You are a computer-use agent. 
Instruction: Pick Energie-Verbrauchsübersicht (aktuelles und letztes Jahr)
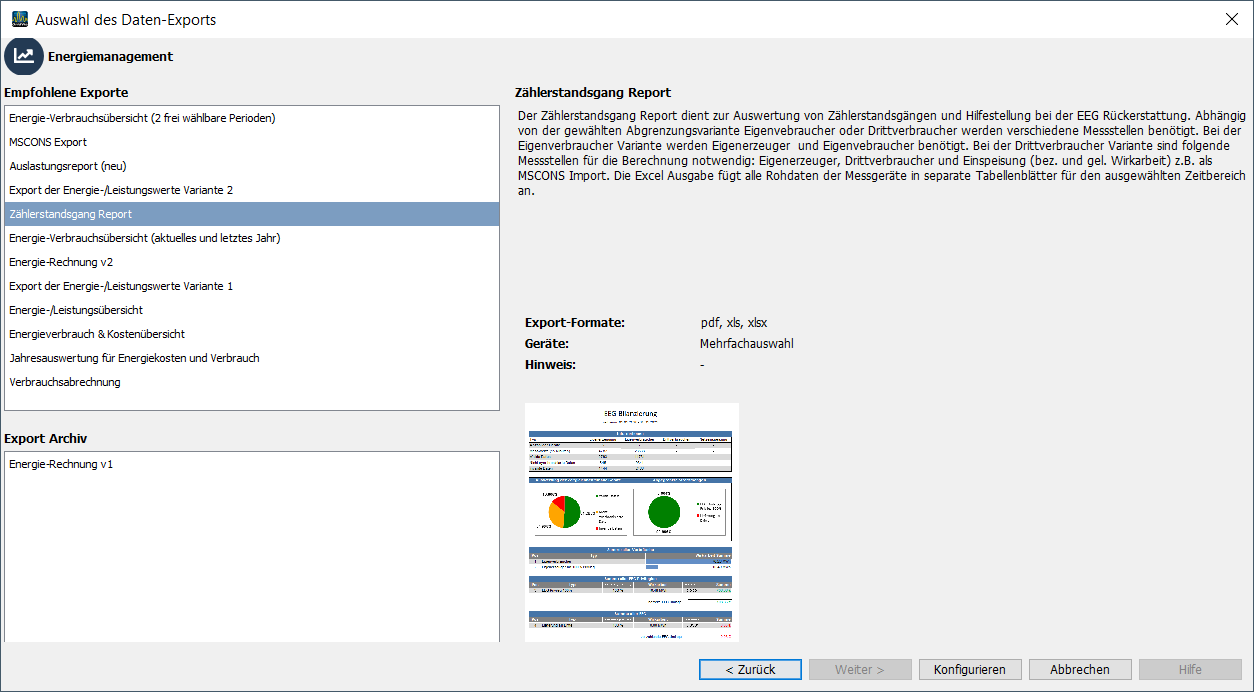pos(144,238)
